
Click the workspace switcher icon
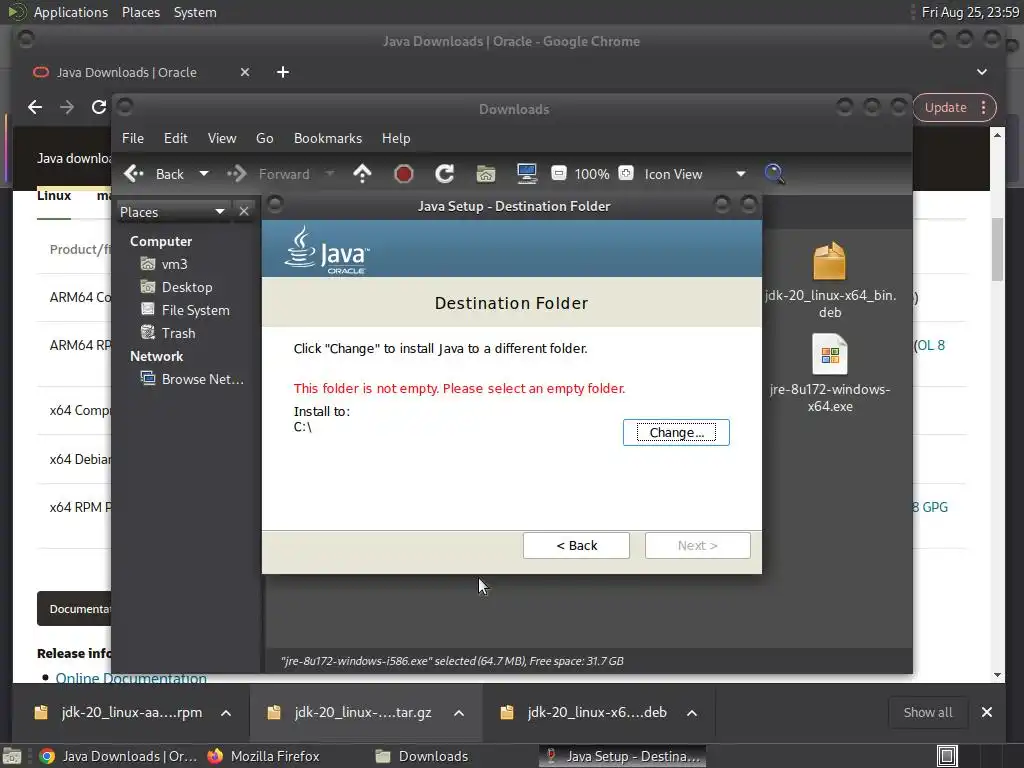click(948, 756)
